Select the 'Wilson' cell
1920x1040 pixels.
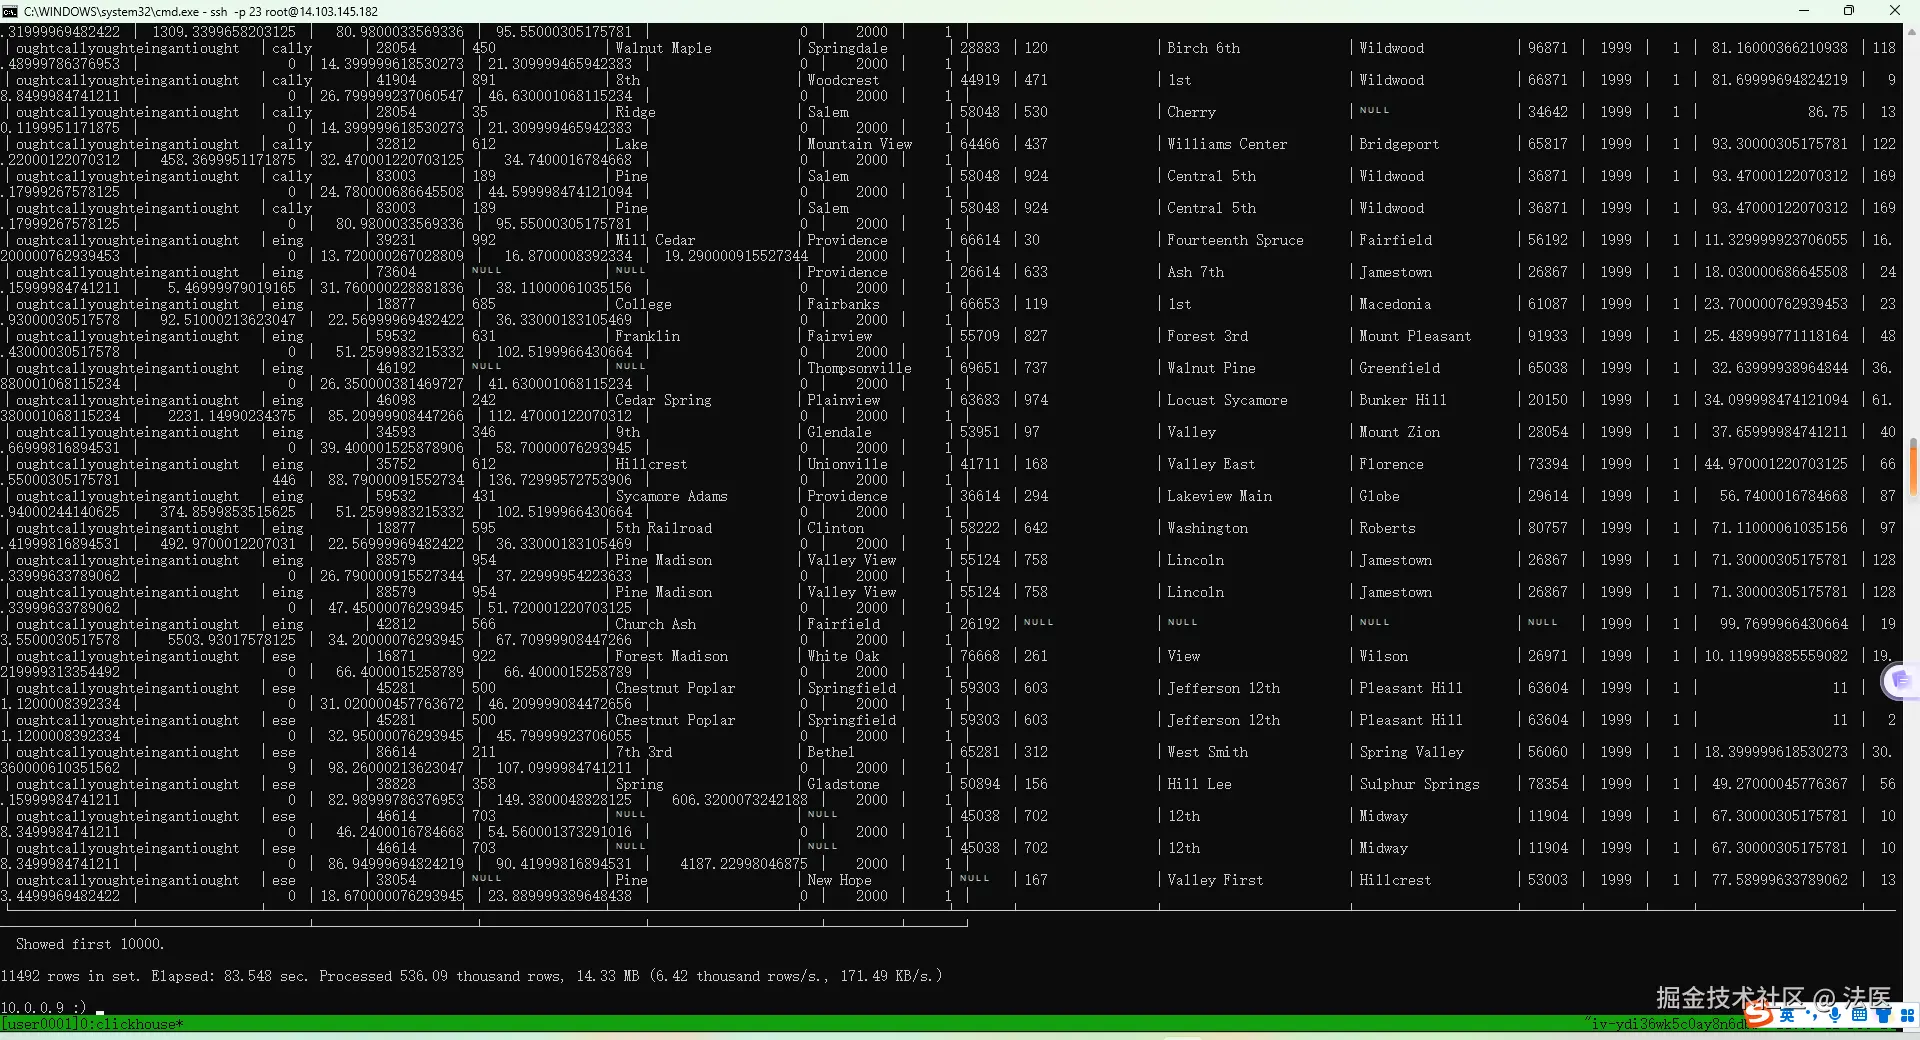[x=1383, y=656]
